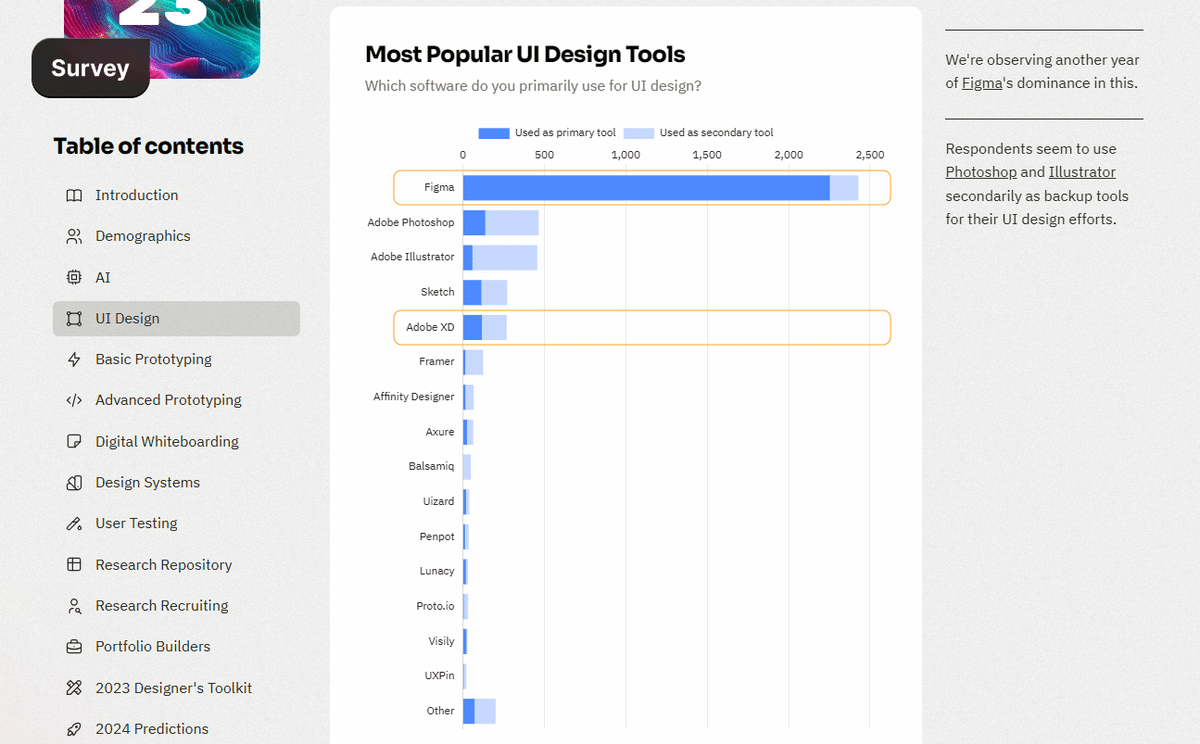Toggle 'Used as secondary tool' legend item
1200x744 pixels.
[698, 133]
